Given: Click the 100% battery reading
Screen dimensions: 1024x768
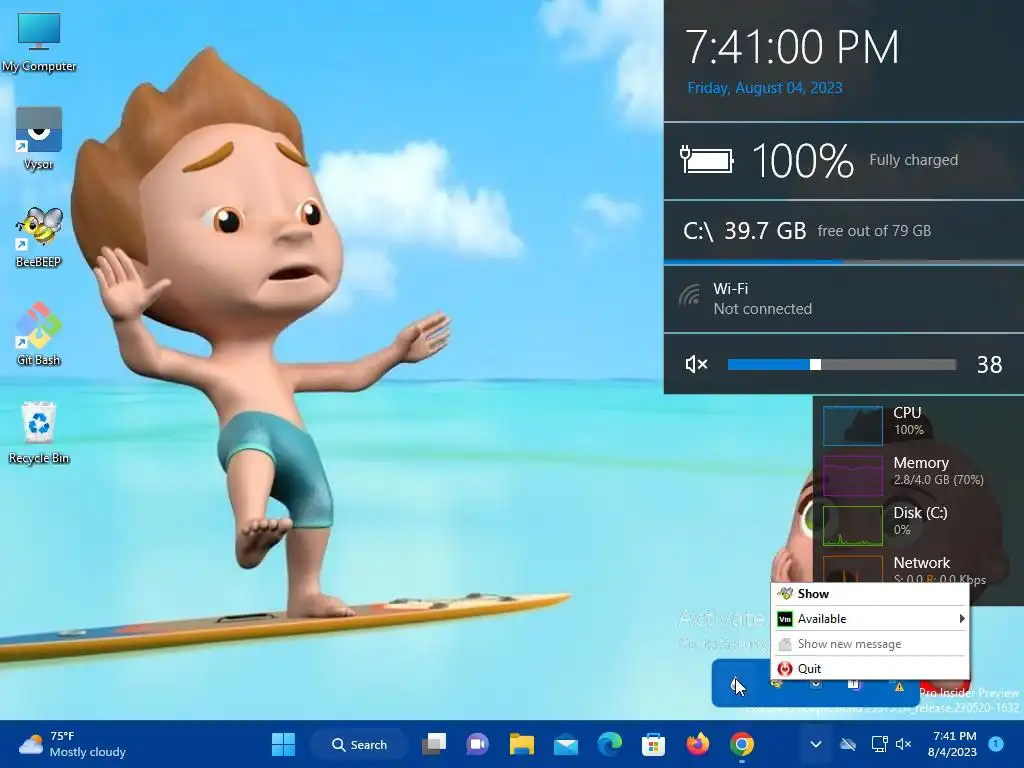Looking at the screenshot, I should 803,161.
